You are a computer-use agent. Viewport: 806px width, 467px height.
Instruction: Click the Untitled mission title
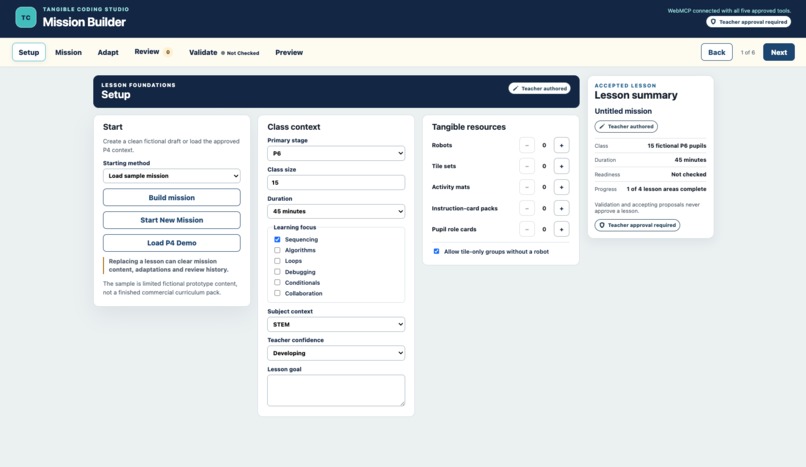click(623, 111)
